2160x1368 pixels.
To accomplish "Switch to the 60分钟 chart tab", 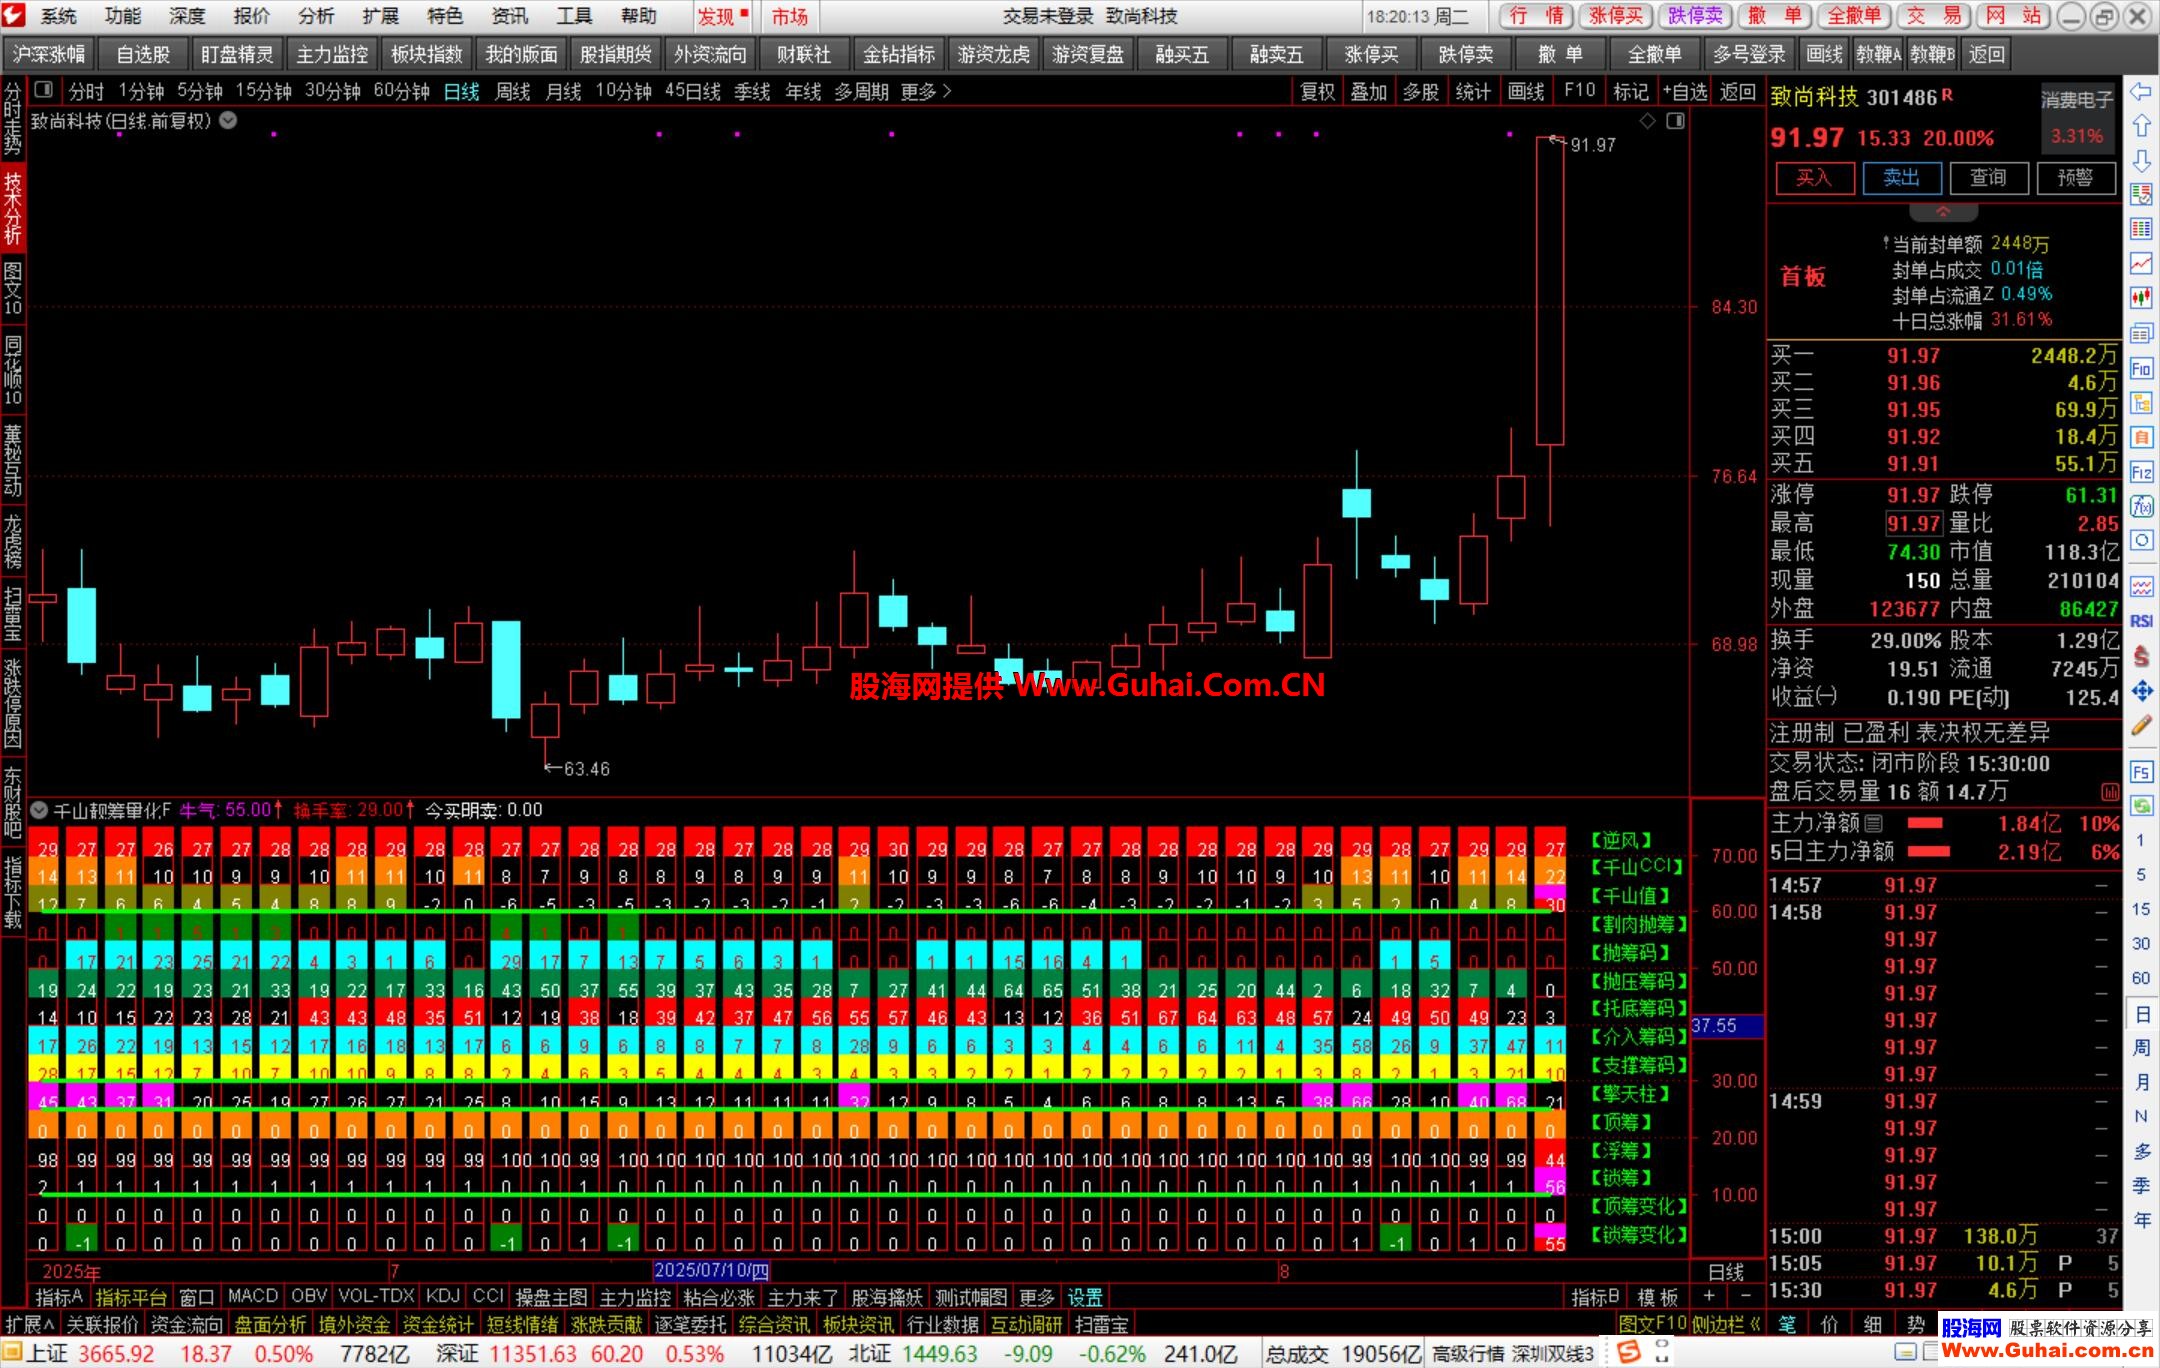I will (x=402, y=92).
